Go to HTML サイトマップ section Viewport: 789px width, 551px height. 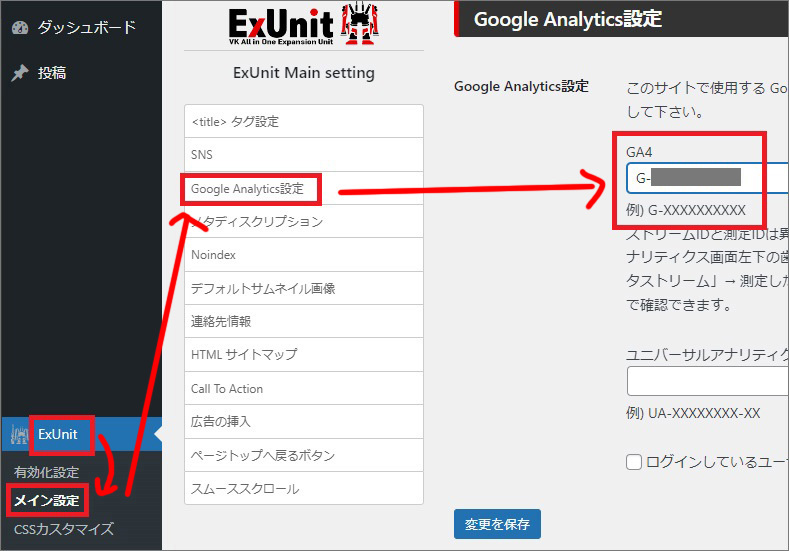click(x=304, y=355)
